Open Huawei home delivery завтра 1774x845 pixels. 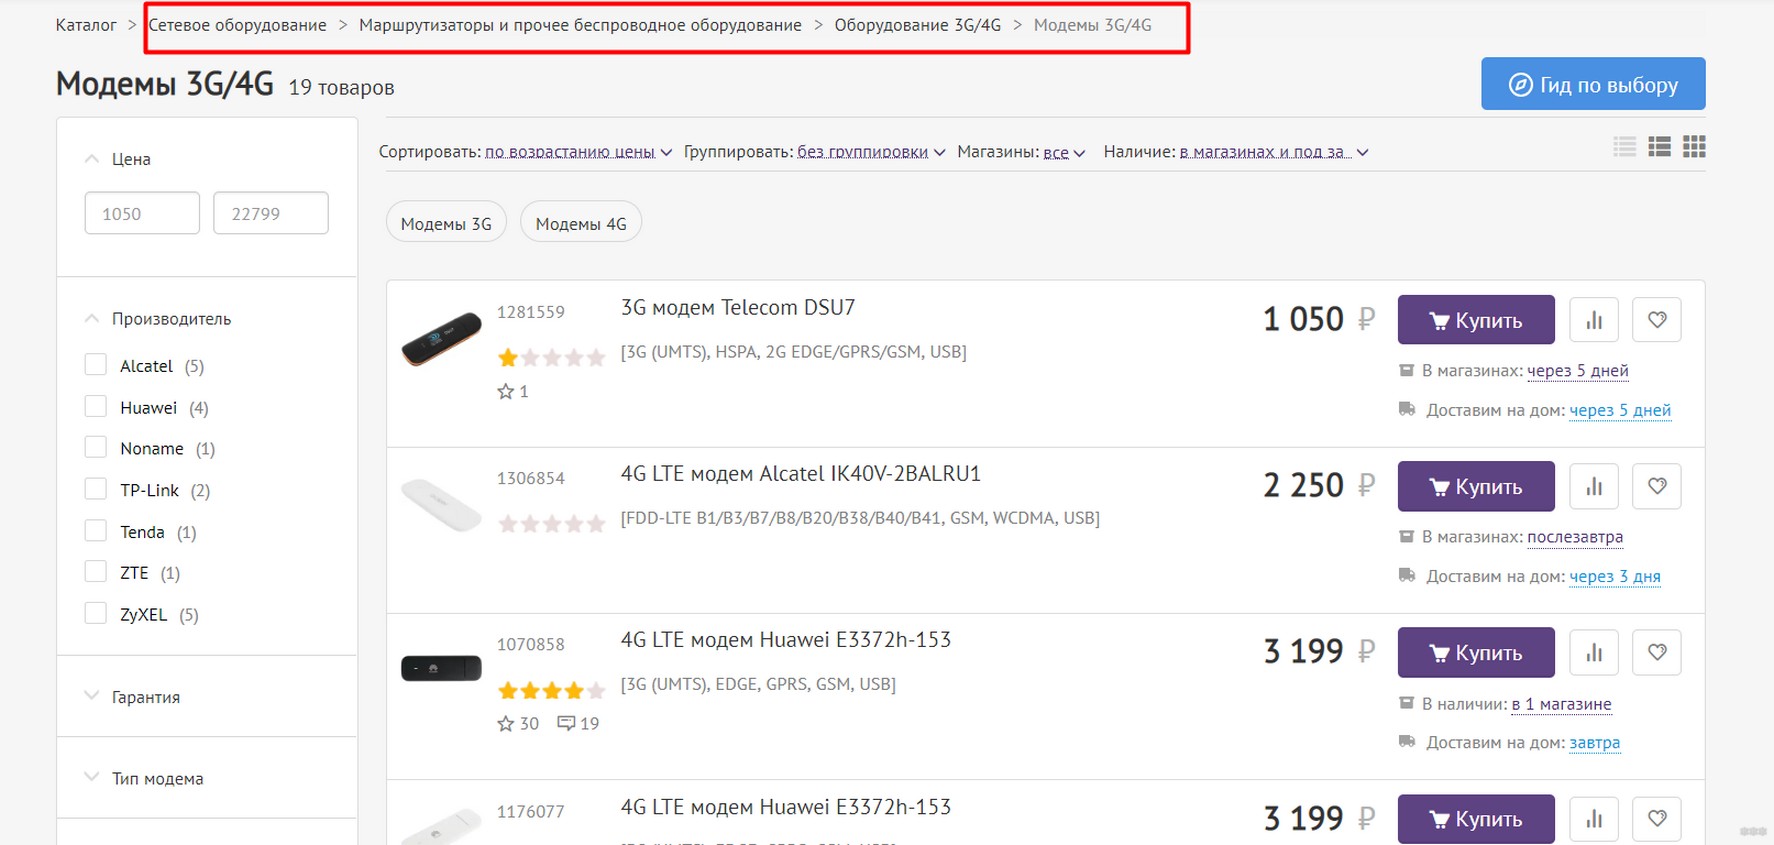[1594, 743]
